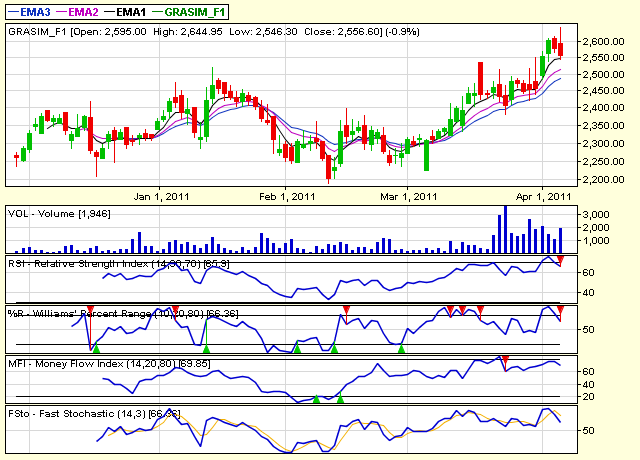The height and width of the screenshot is (460, 640).
Task: Click the 2,250.00 price axis label
Action: tap(604, 162)
